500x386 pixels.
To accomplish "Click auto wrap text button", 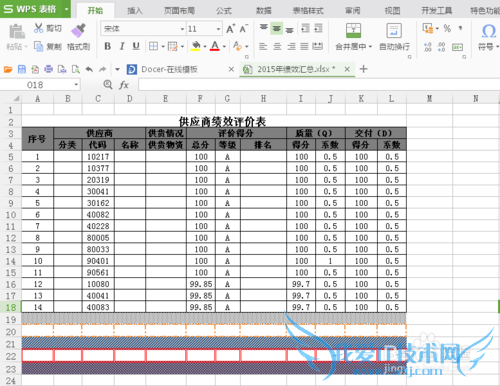I will pyautogui.click(x=394, y=36).
